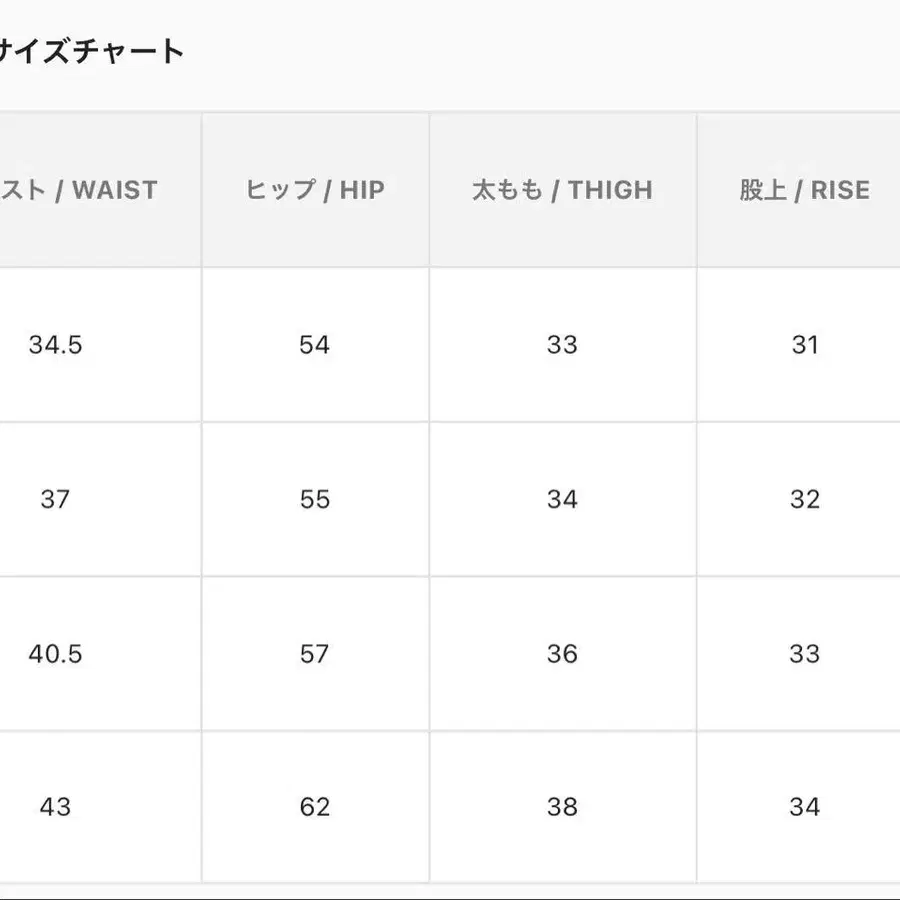Select the waist value 40.5 cell
900x900 pixels.
56,654
